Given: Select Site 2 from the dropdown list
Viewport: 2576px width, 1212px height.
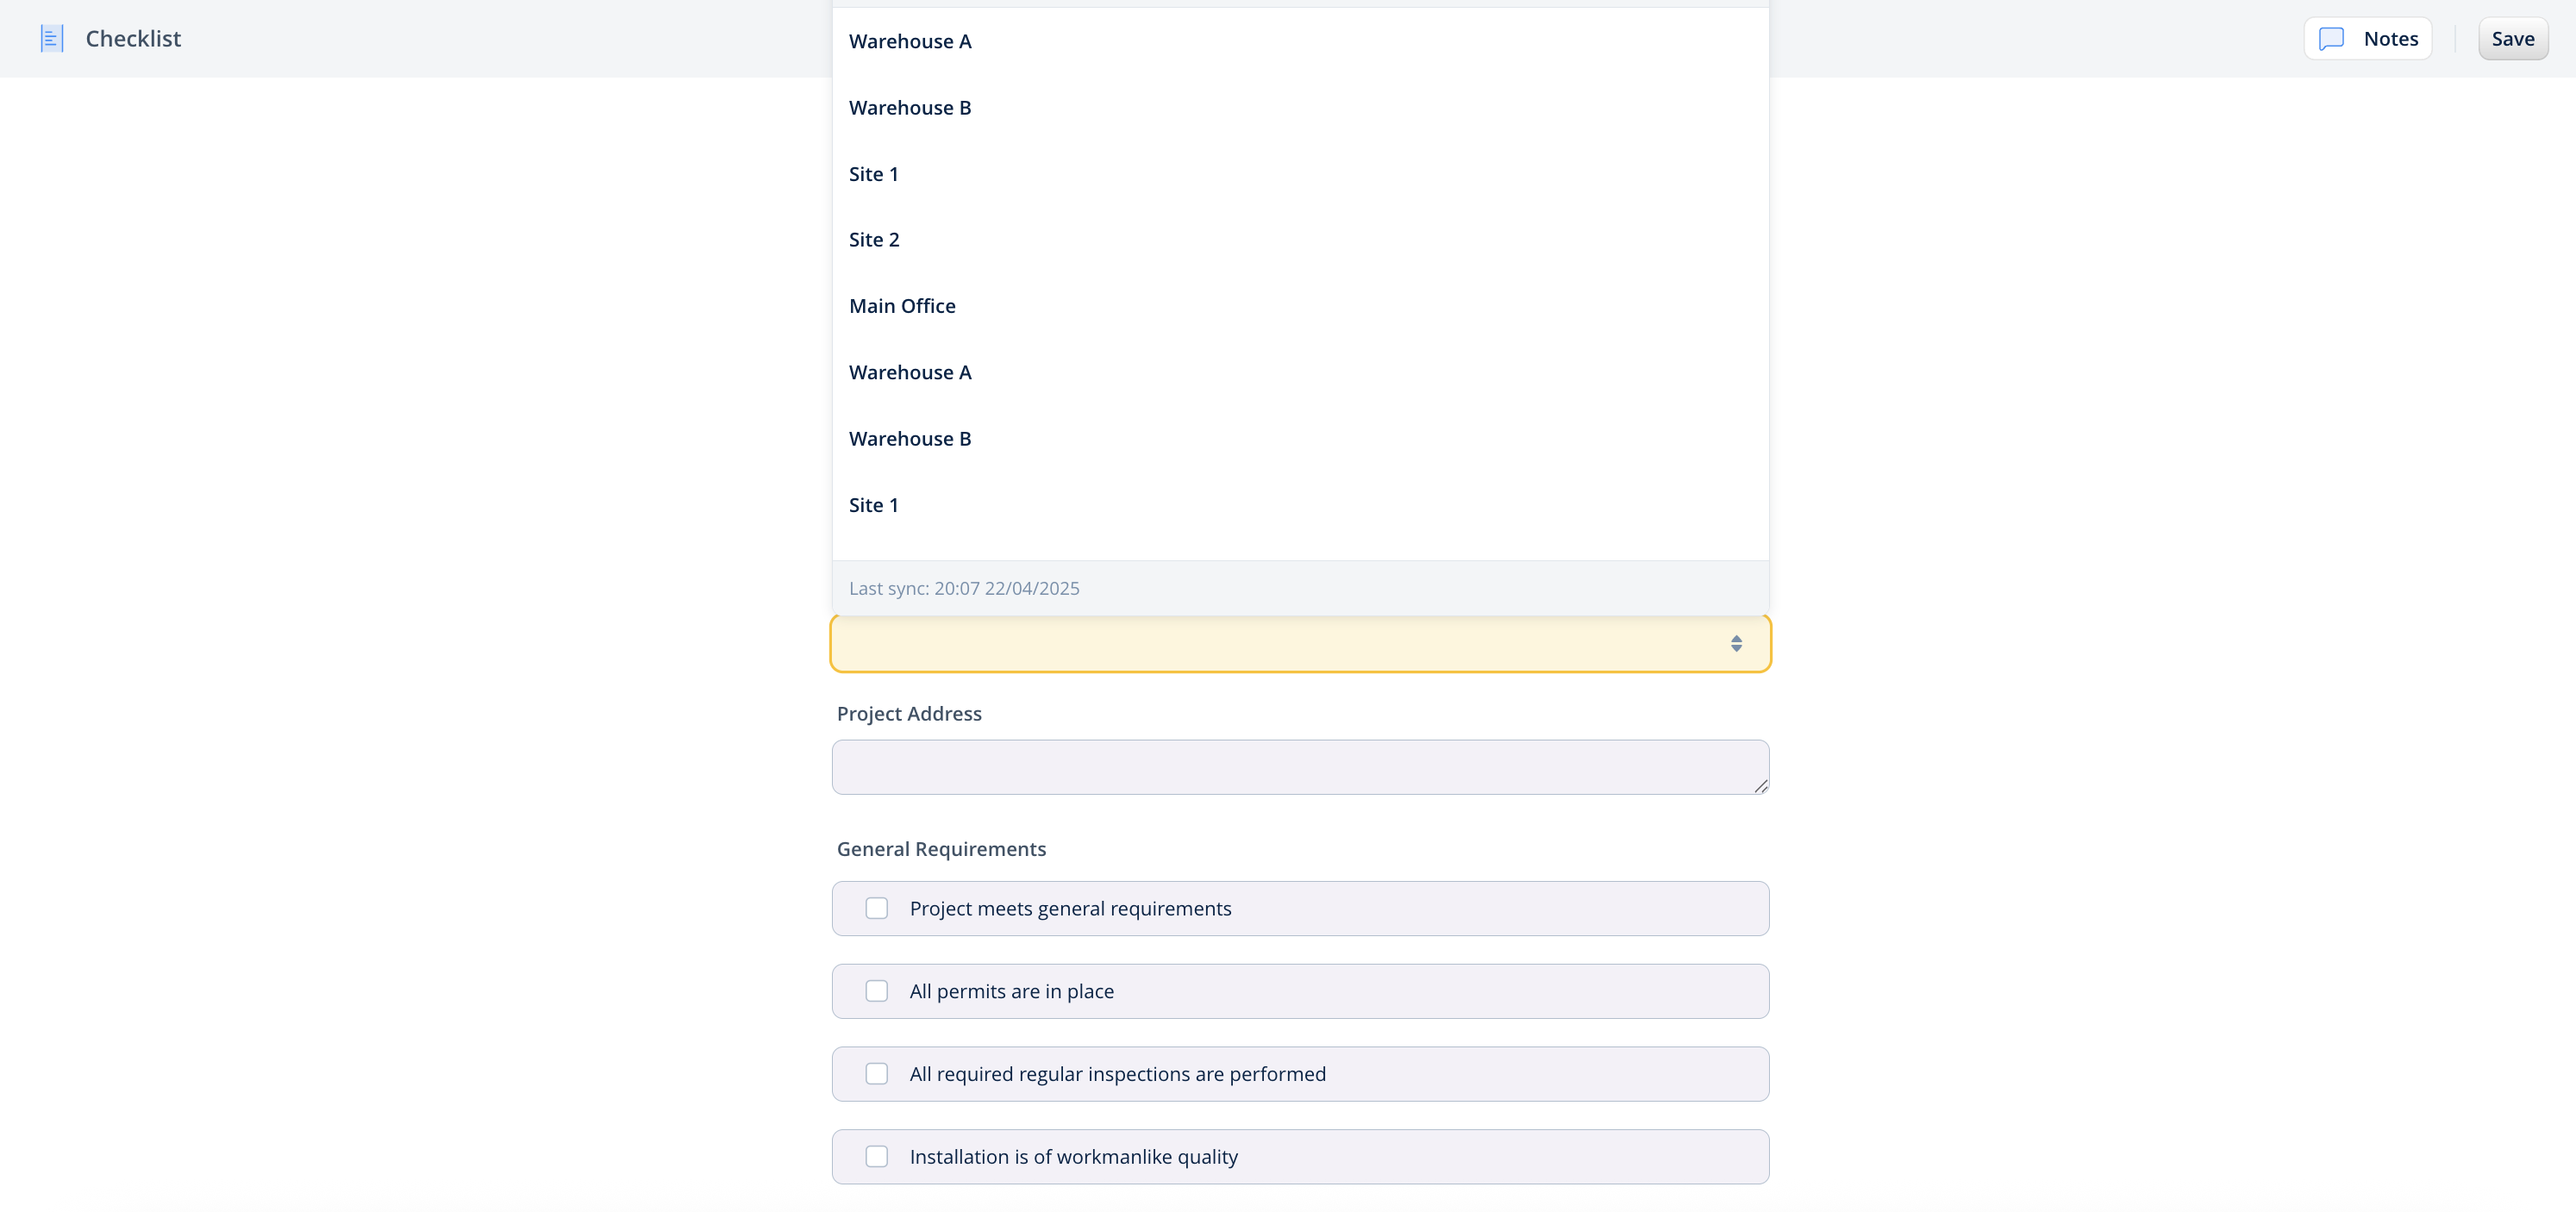Looking at the screenshot, I should click(874, 240).
